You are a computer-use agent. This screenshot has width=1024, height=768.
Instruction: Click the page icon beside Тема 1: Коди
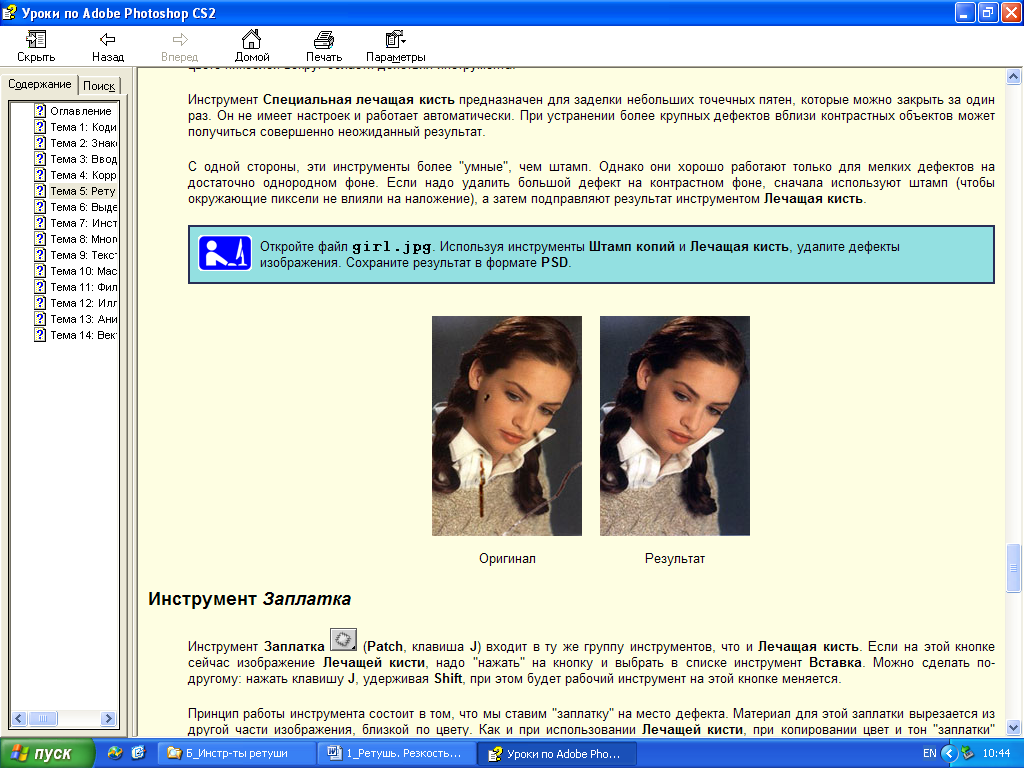click(x=40, y=127)
